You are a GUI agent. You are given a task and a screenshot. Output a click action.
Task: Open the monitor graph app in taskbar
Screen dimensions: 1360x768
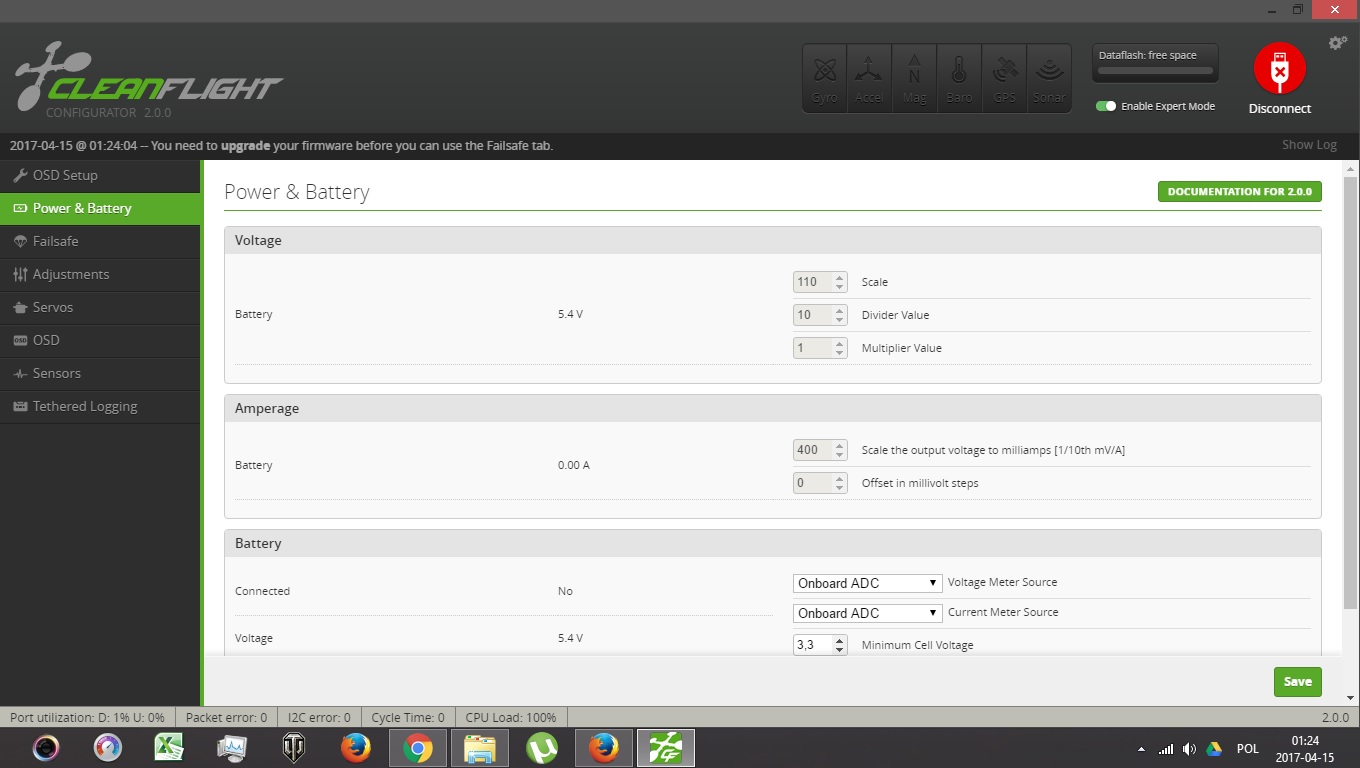pyautogui.click(x=232, y=748)
